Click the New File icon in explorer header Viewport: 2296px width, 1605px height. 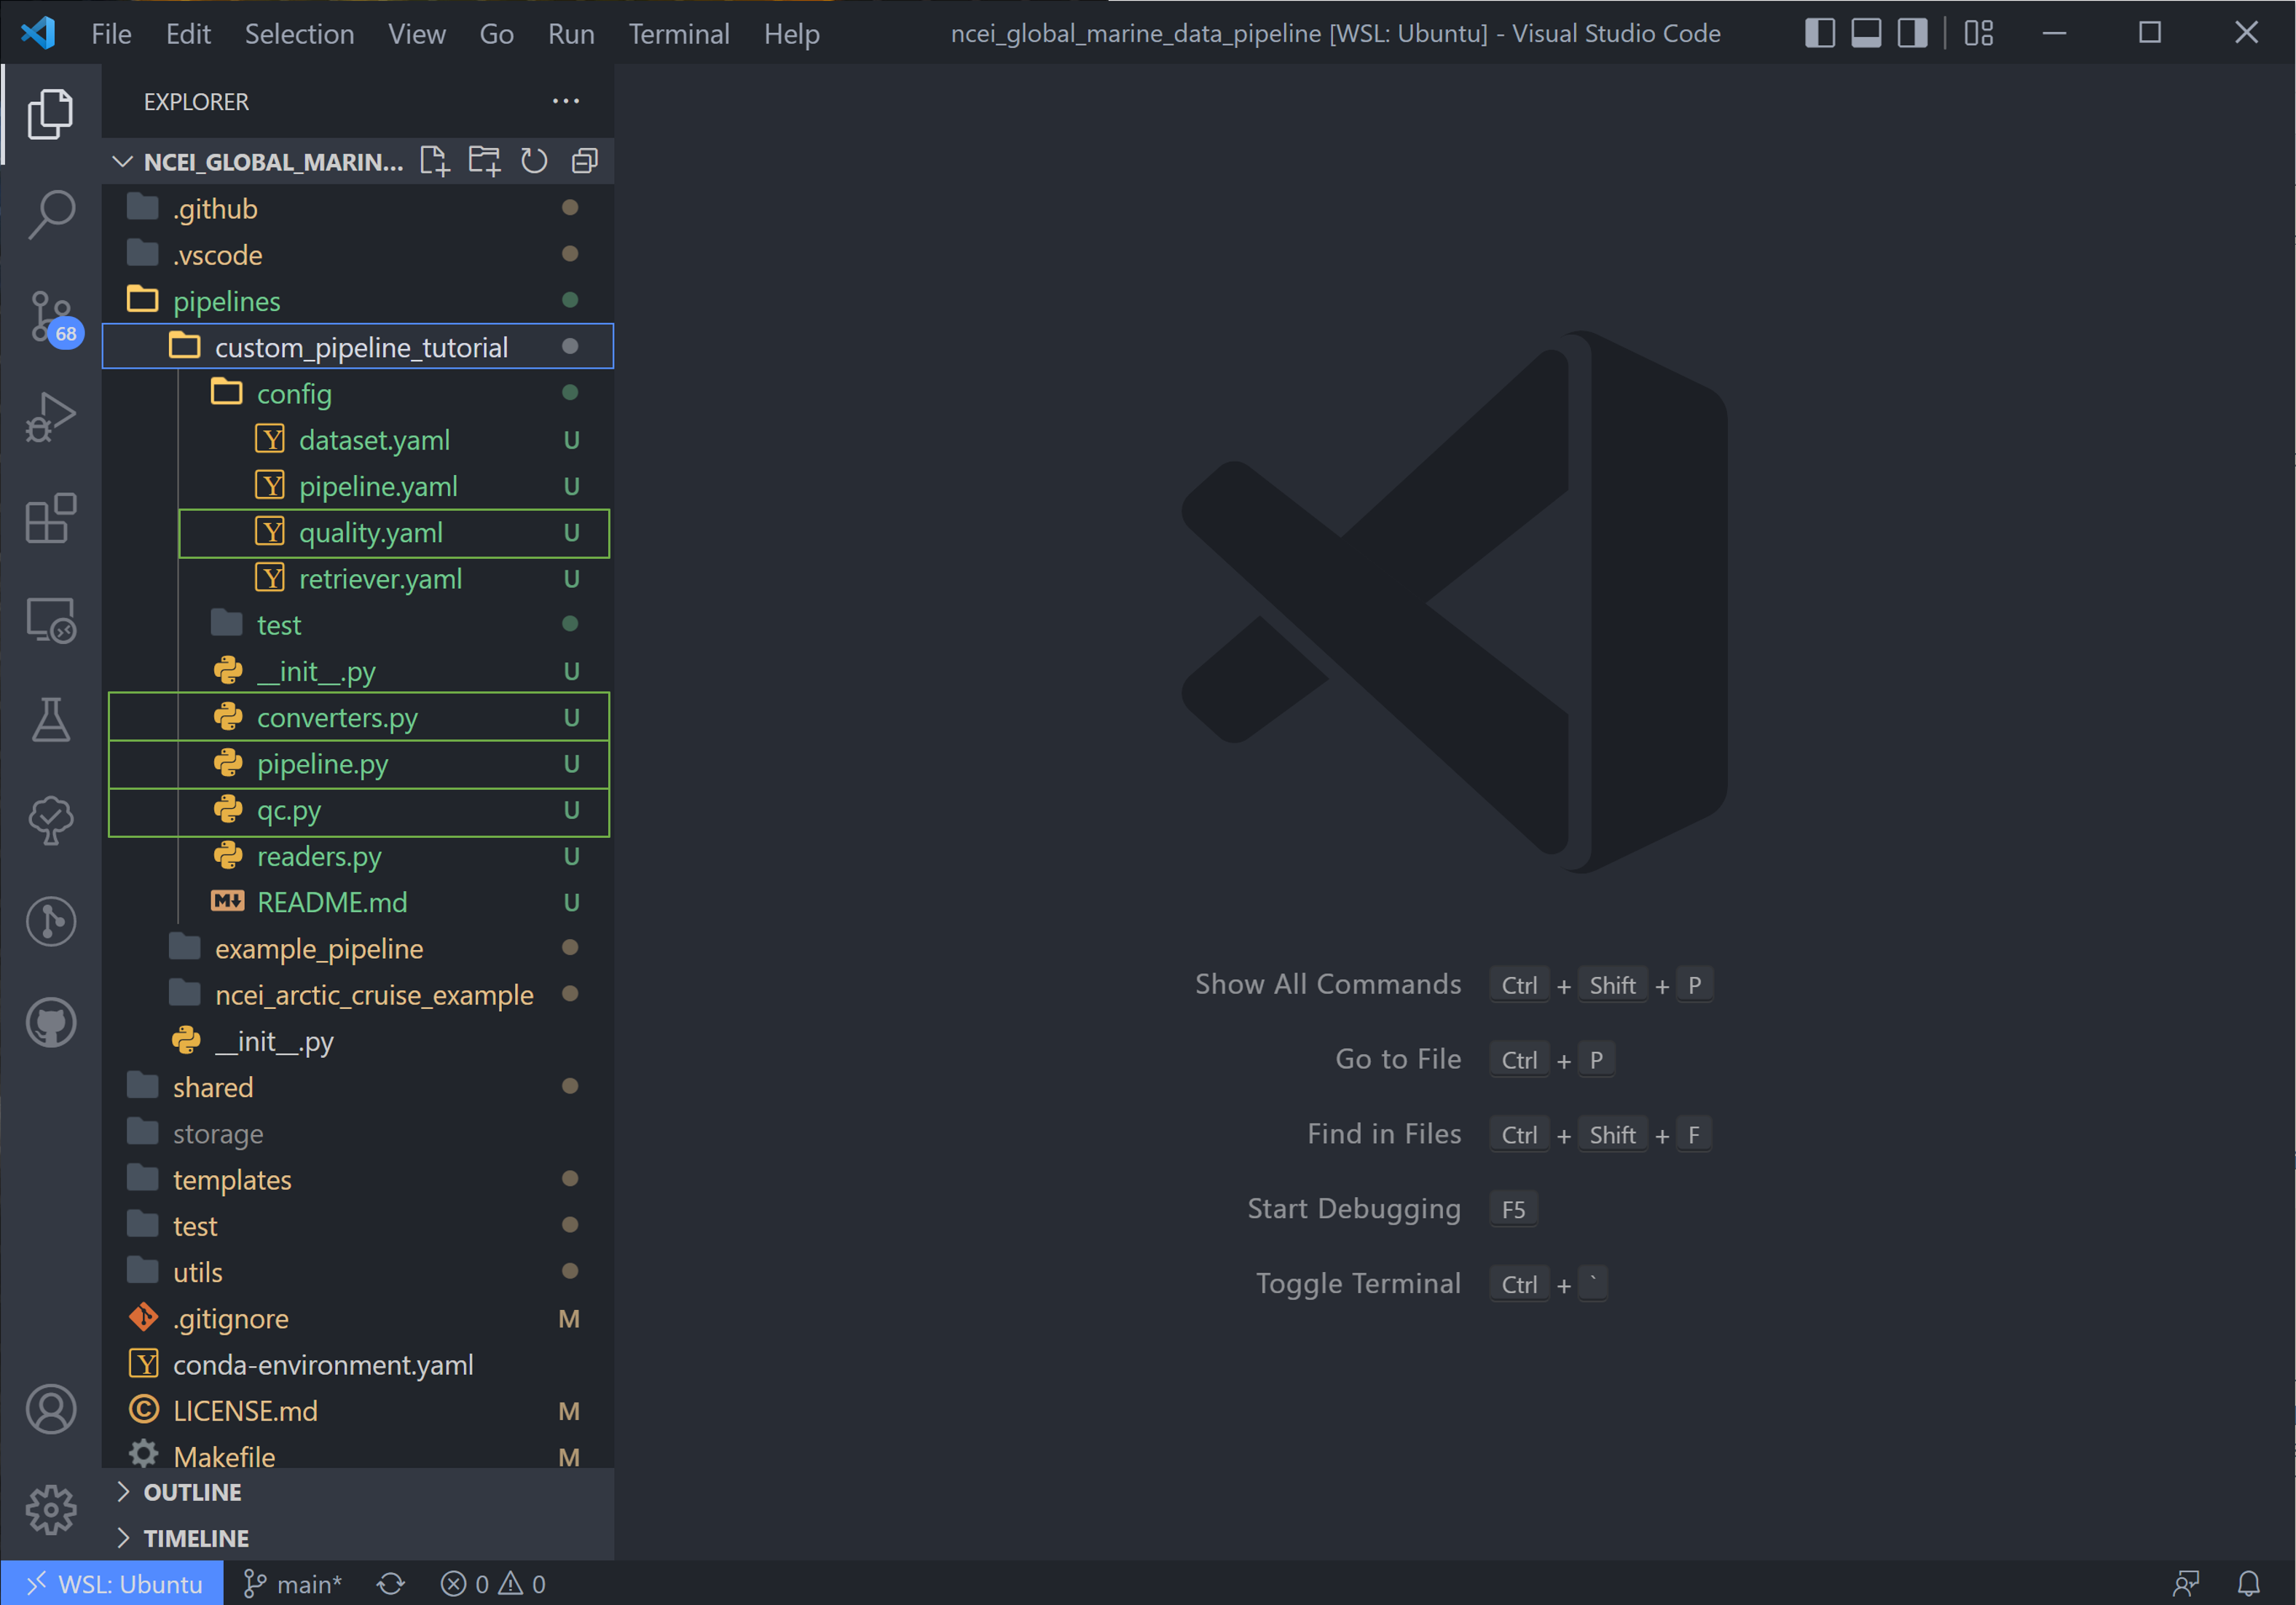435,161
